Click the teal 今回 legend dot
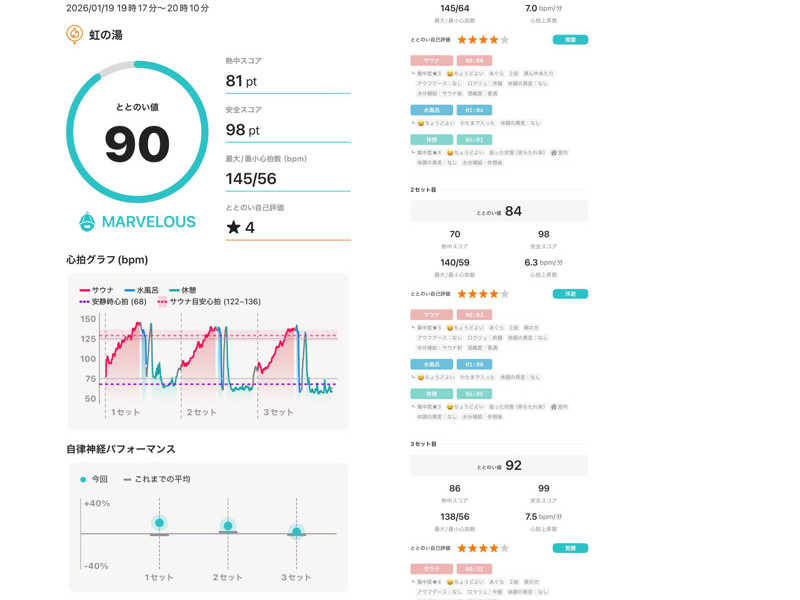Image resolution: width=800 pixels, height=600 pixels. pyautogui.click(x=83, y=479)
